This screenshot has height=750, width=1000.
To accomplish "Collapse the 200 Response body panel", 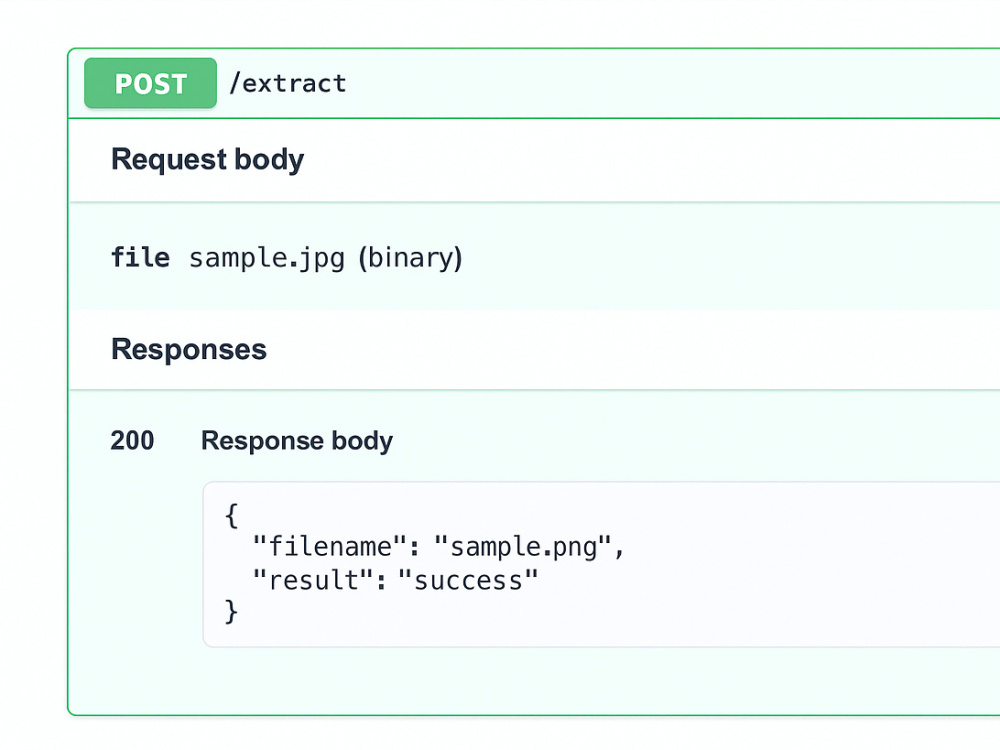I will [296, 440].
